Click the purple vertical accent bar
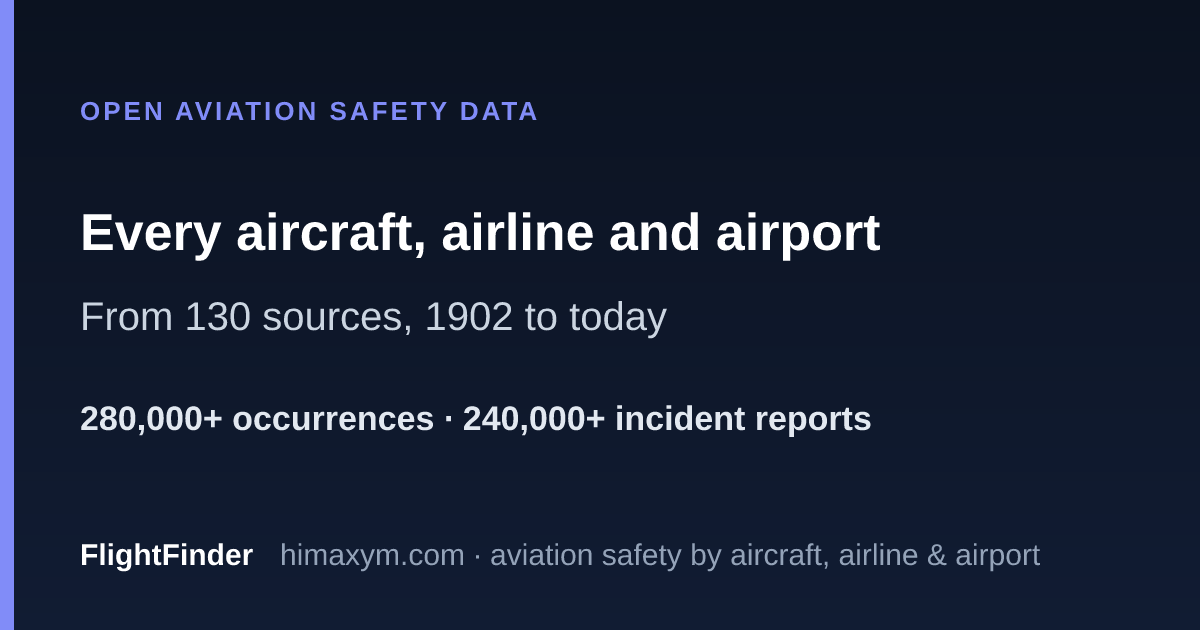The width and height of the screenshot is (1200, 630). (7, 315)
